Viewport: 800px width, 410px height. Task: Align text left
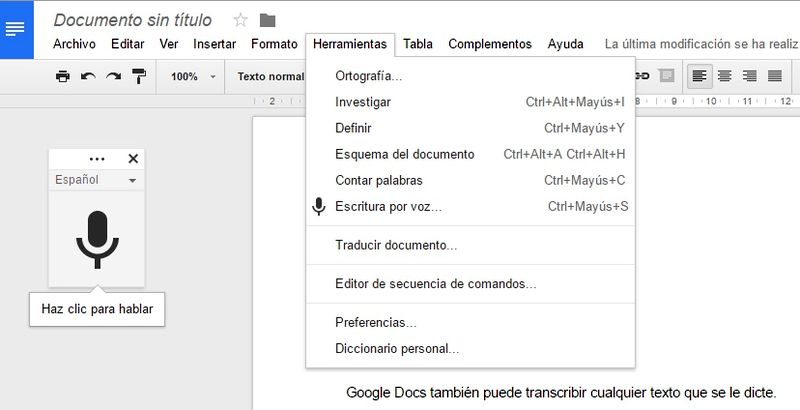699,76
